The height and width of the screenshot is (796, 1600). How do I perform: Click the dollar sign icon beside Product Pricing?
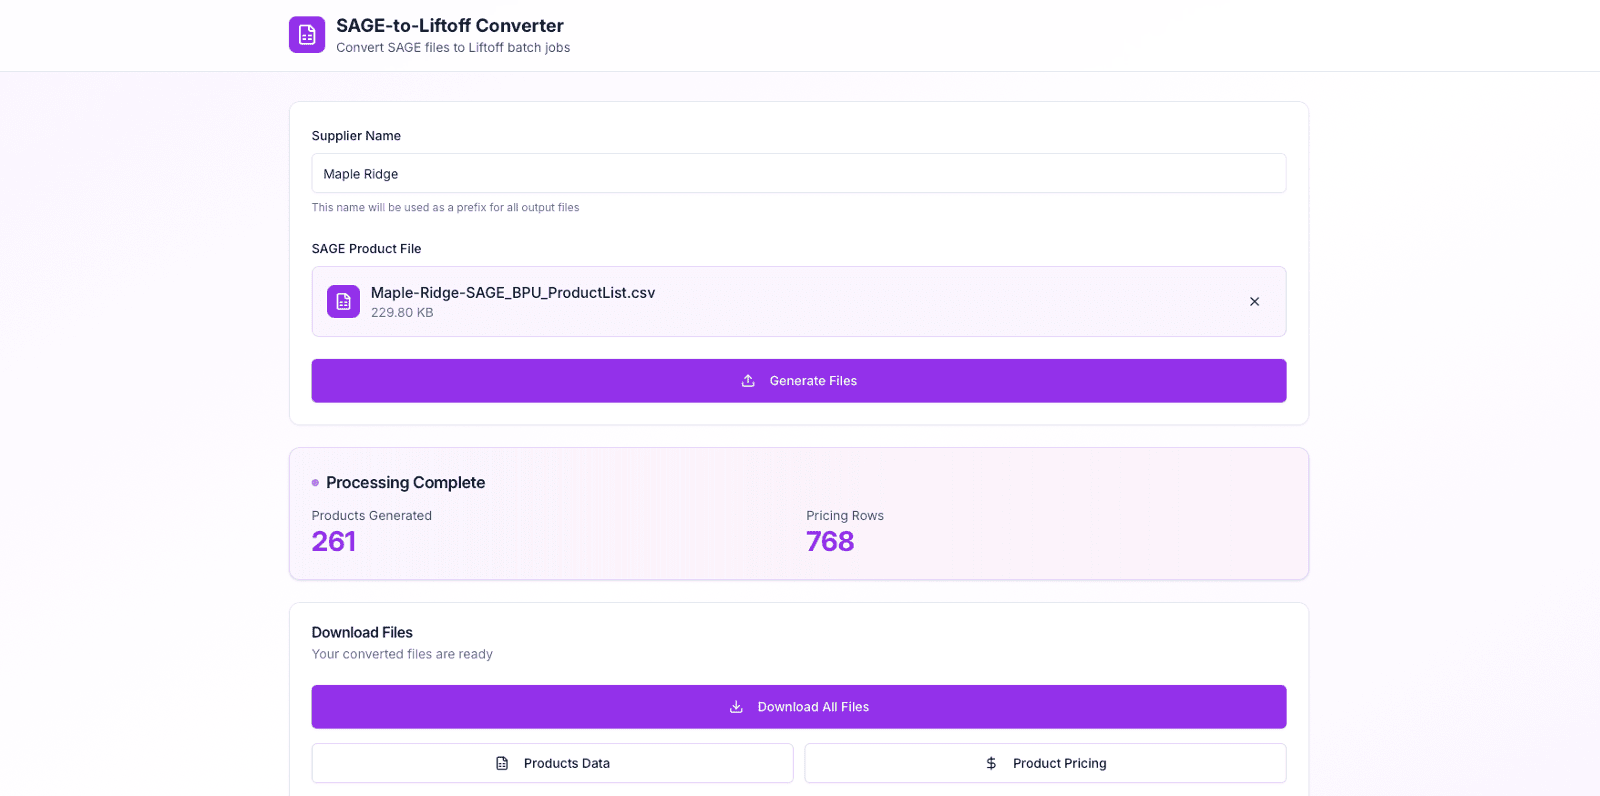point(990,762)
